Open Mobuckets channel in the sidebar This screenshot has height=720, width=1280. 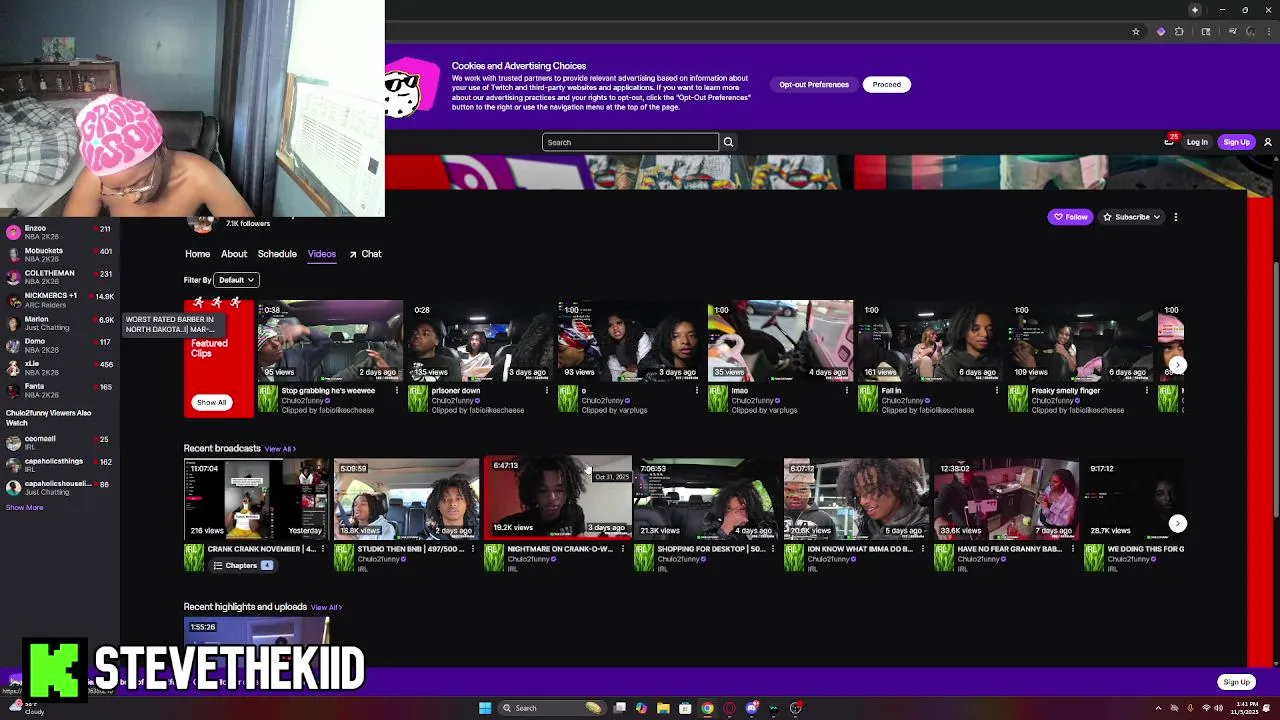tap(59, 255)
